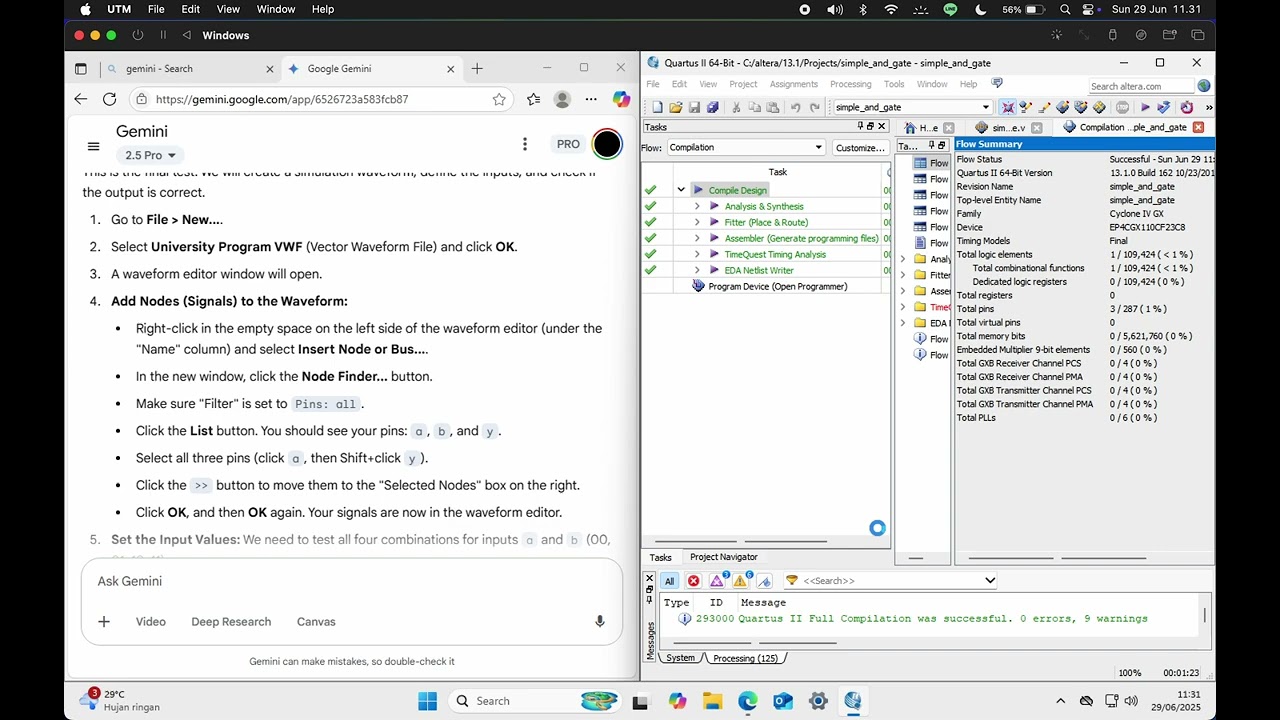
Task: Click Gemini microphone icon
Action: (600, 621)
